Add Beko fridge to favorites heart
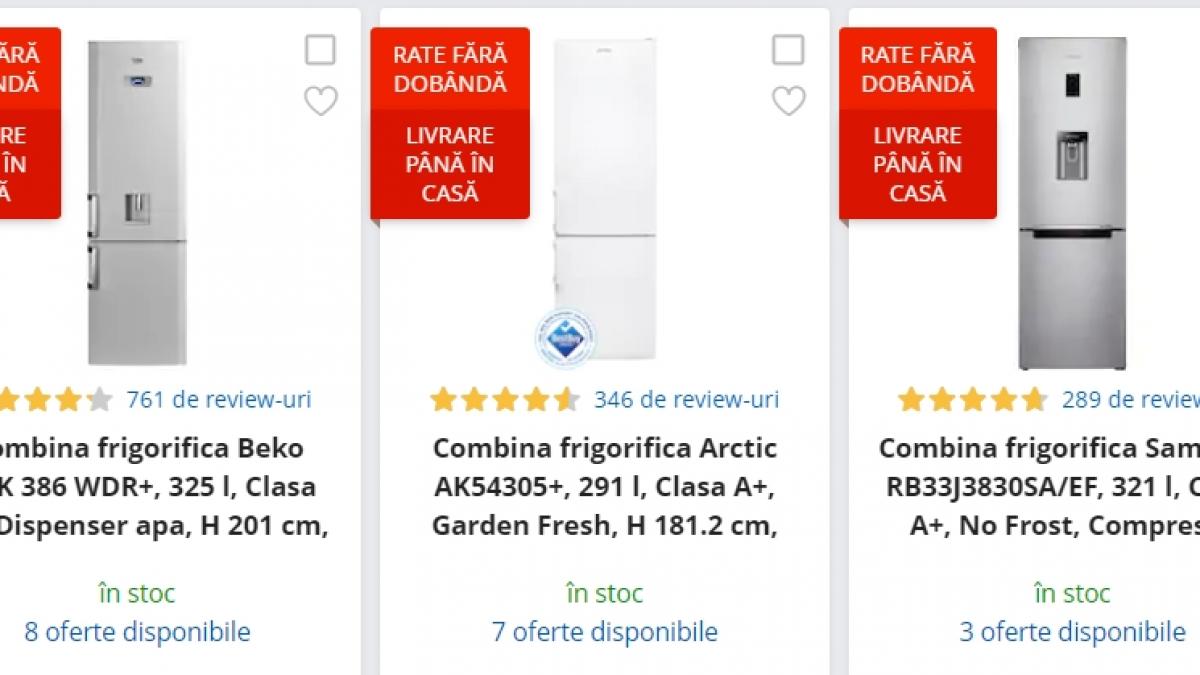This screenshot has height=675, width=1200. point(321,101)
